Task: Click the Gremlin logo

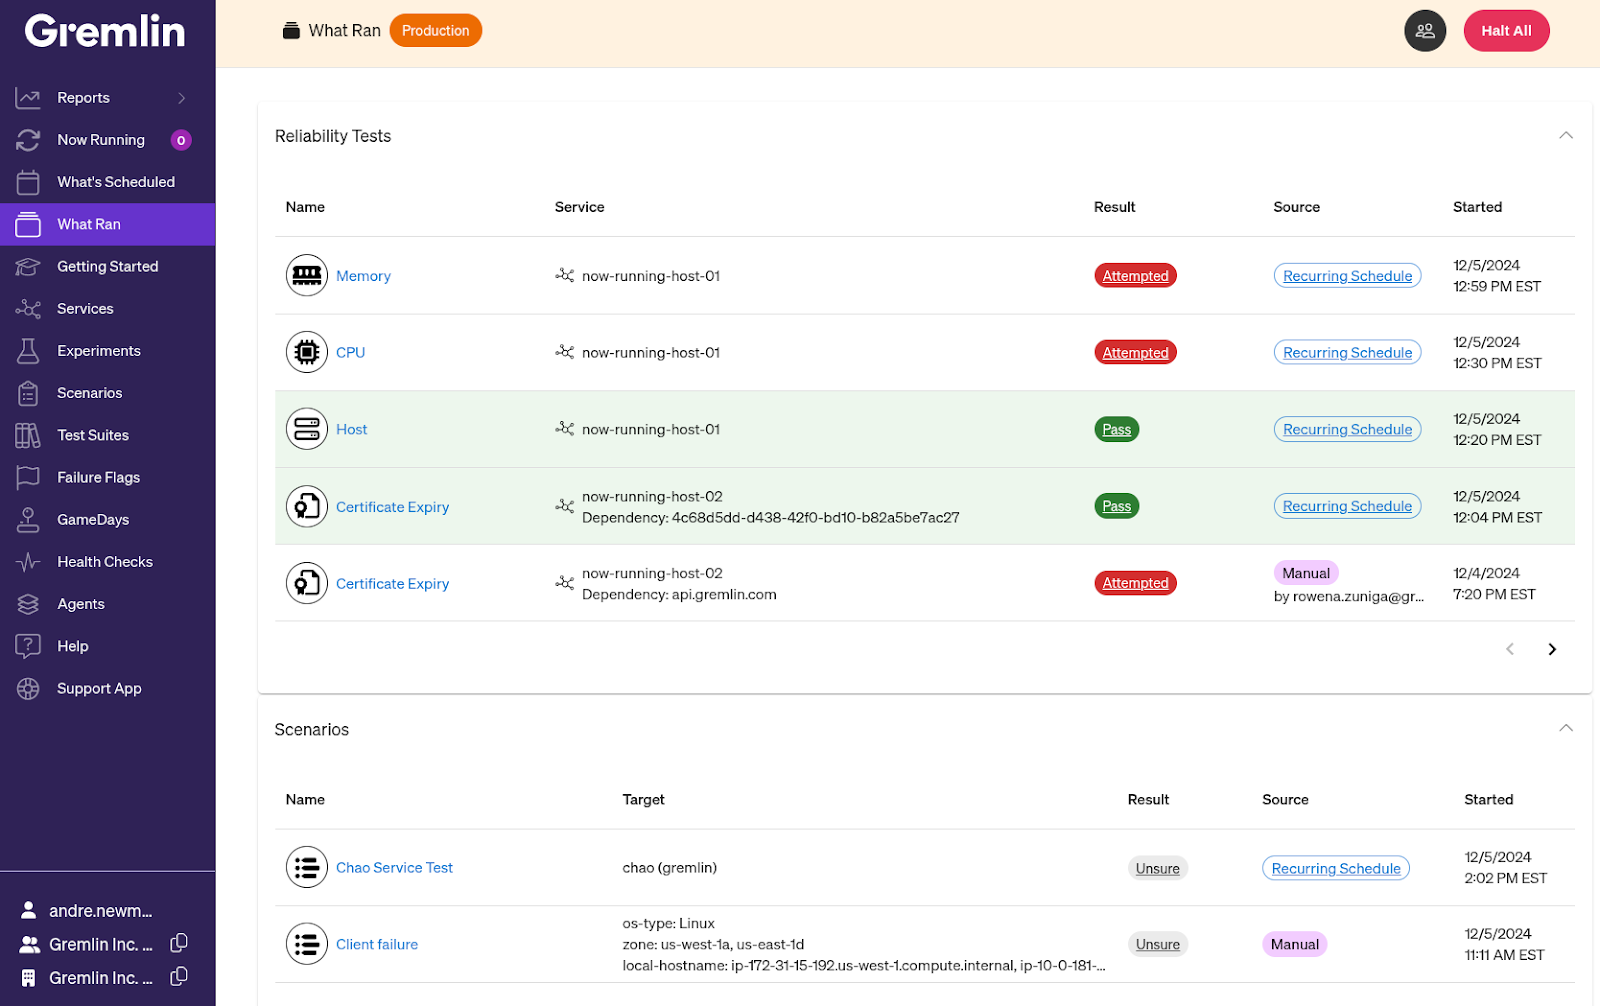Action: tap(105, 31)
